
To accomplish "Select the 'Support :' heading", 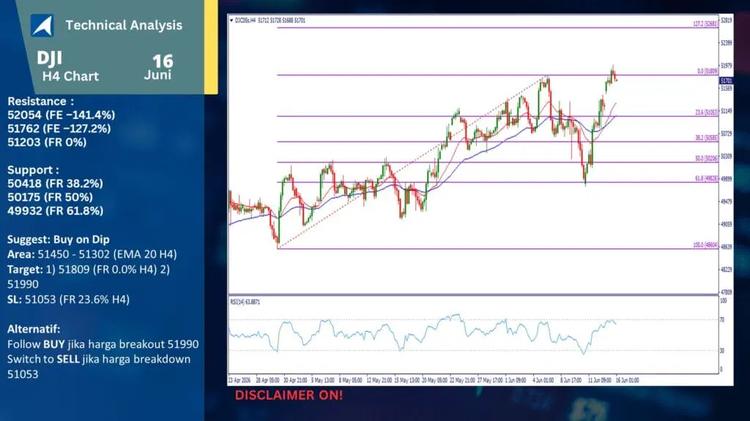I will pos(33,170).
